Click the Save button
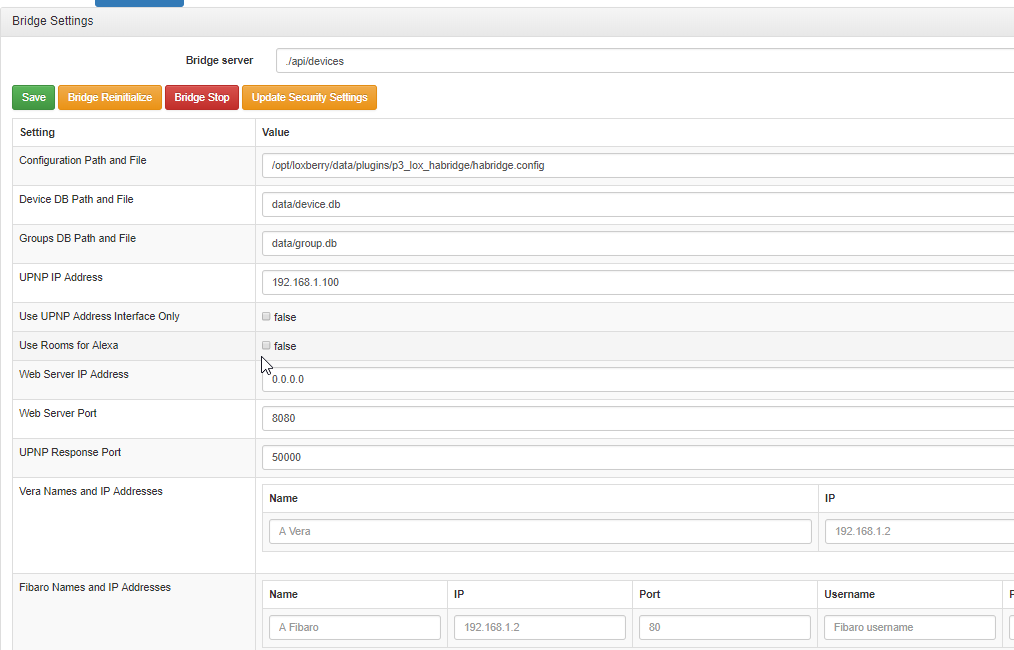 pyautogui.click(x=34, y=98)
